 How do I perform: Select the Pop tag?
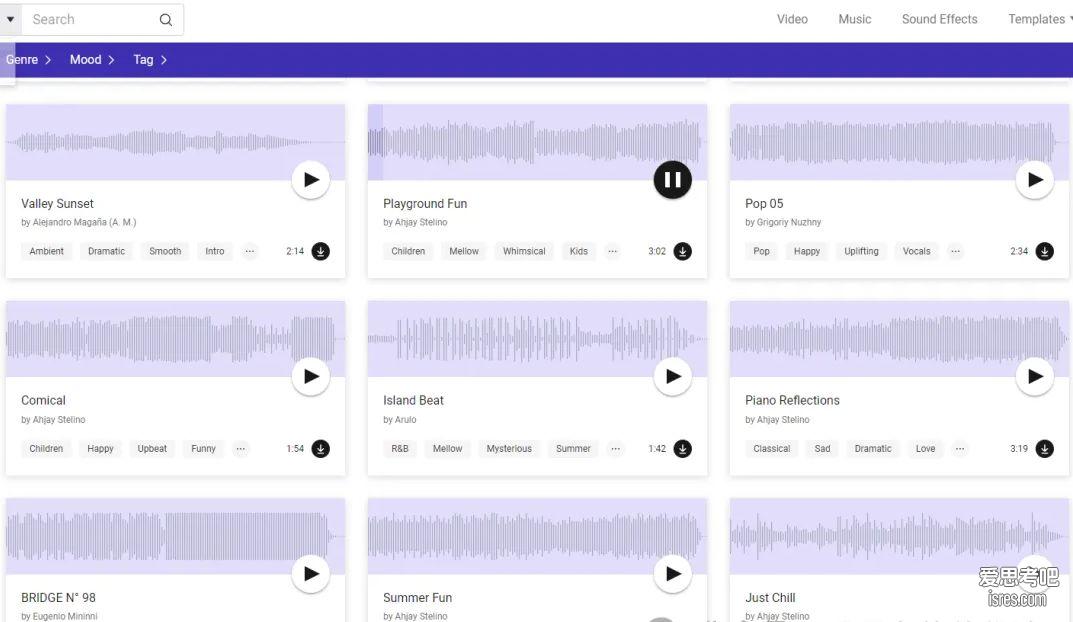pos(762,251)
